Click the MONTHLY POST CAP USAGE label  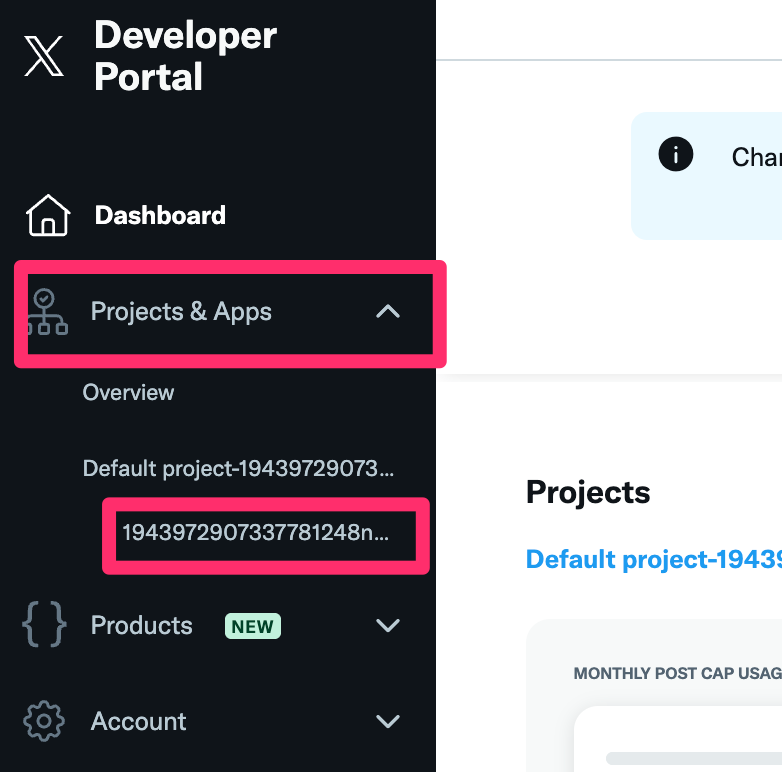point(677,673)
